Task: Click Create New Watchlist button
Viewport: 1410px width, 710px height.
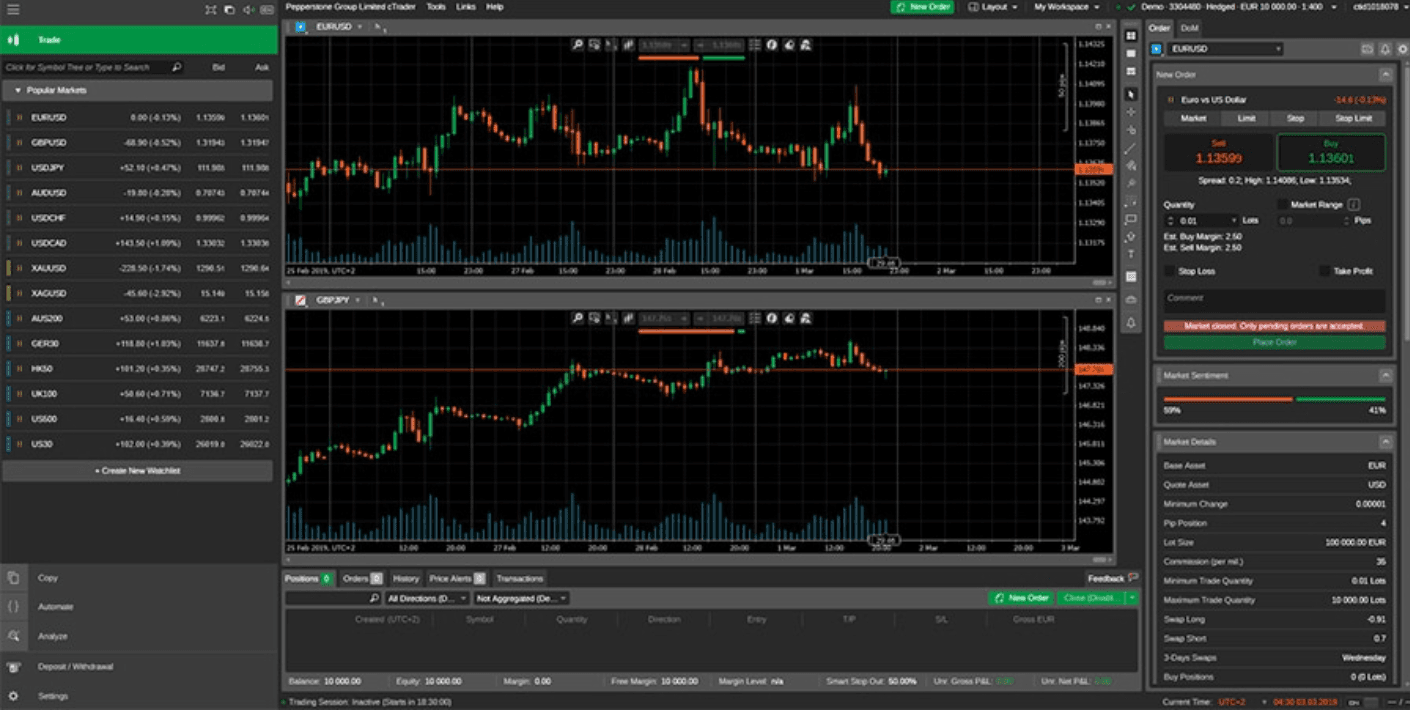Action: (137, 470)
